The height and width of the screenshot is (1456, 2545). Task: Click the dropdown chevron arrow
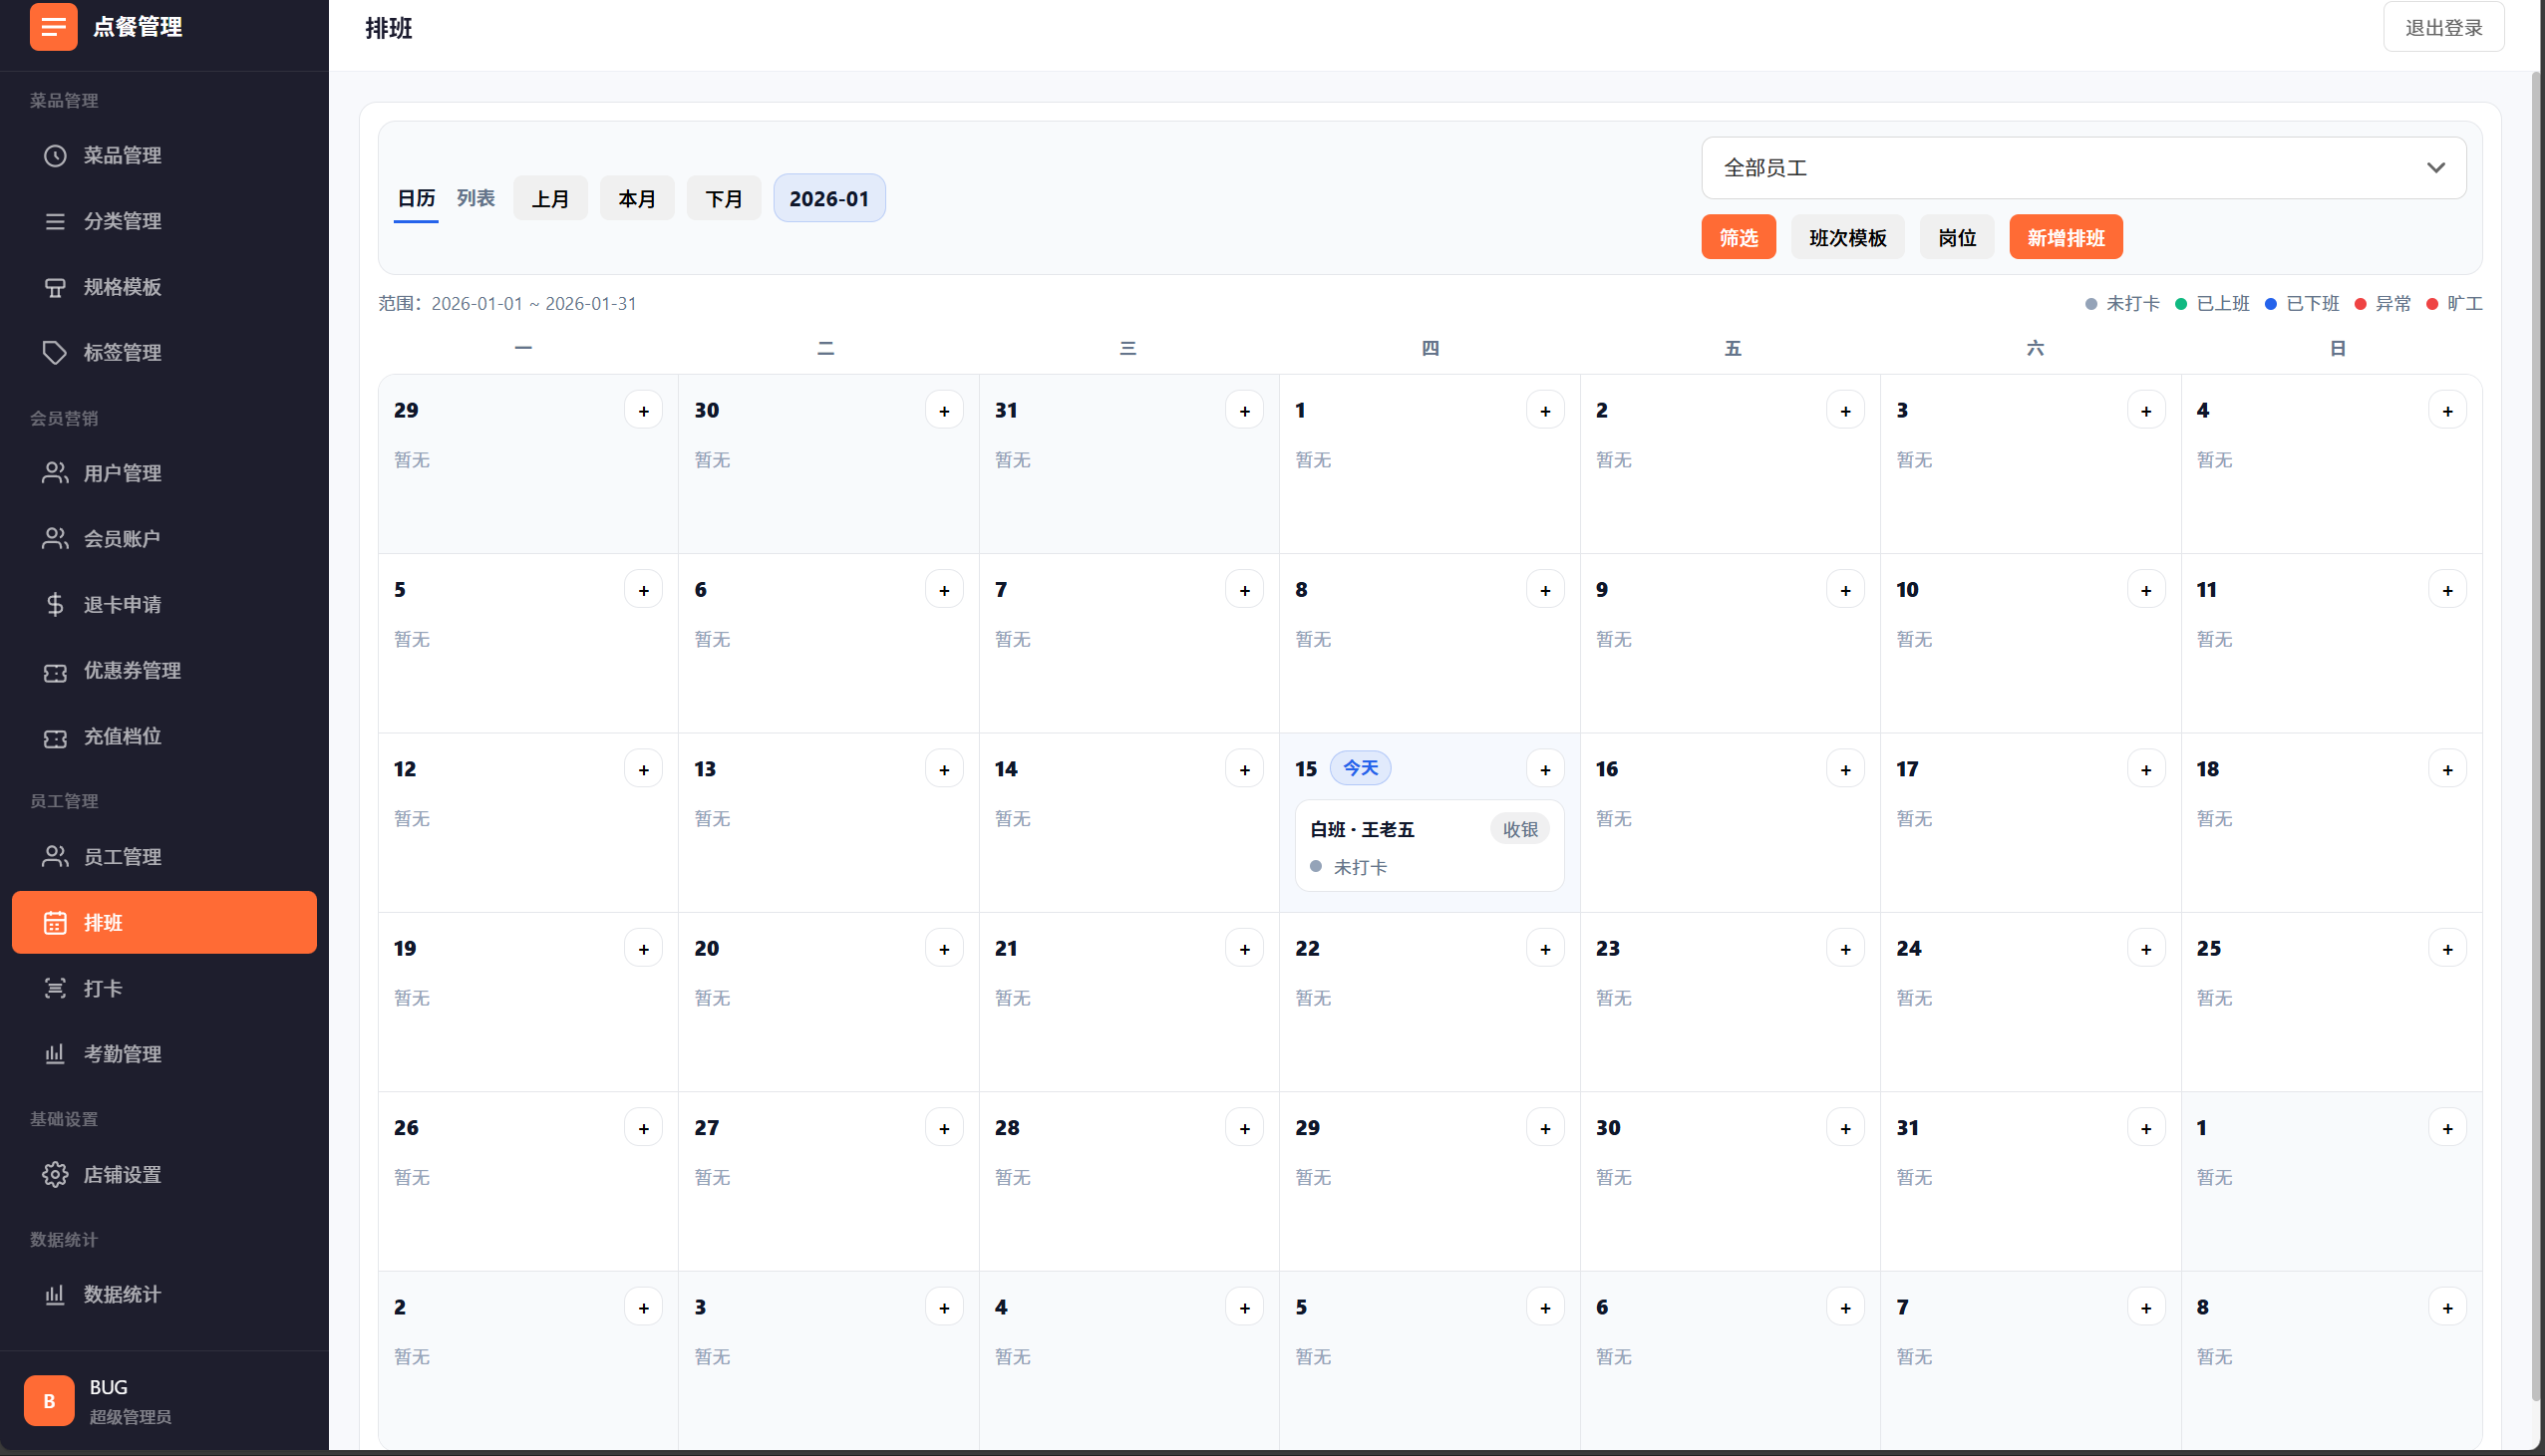[x=2436, y=168]
